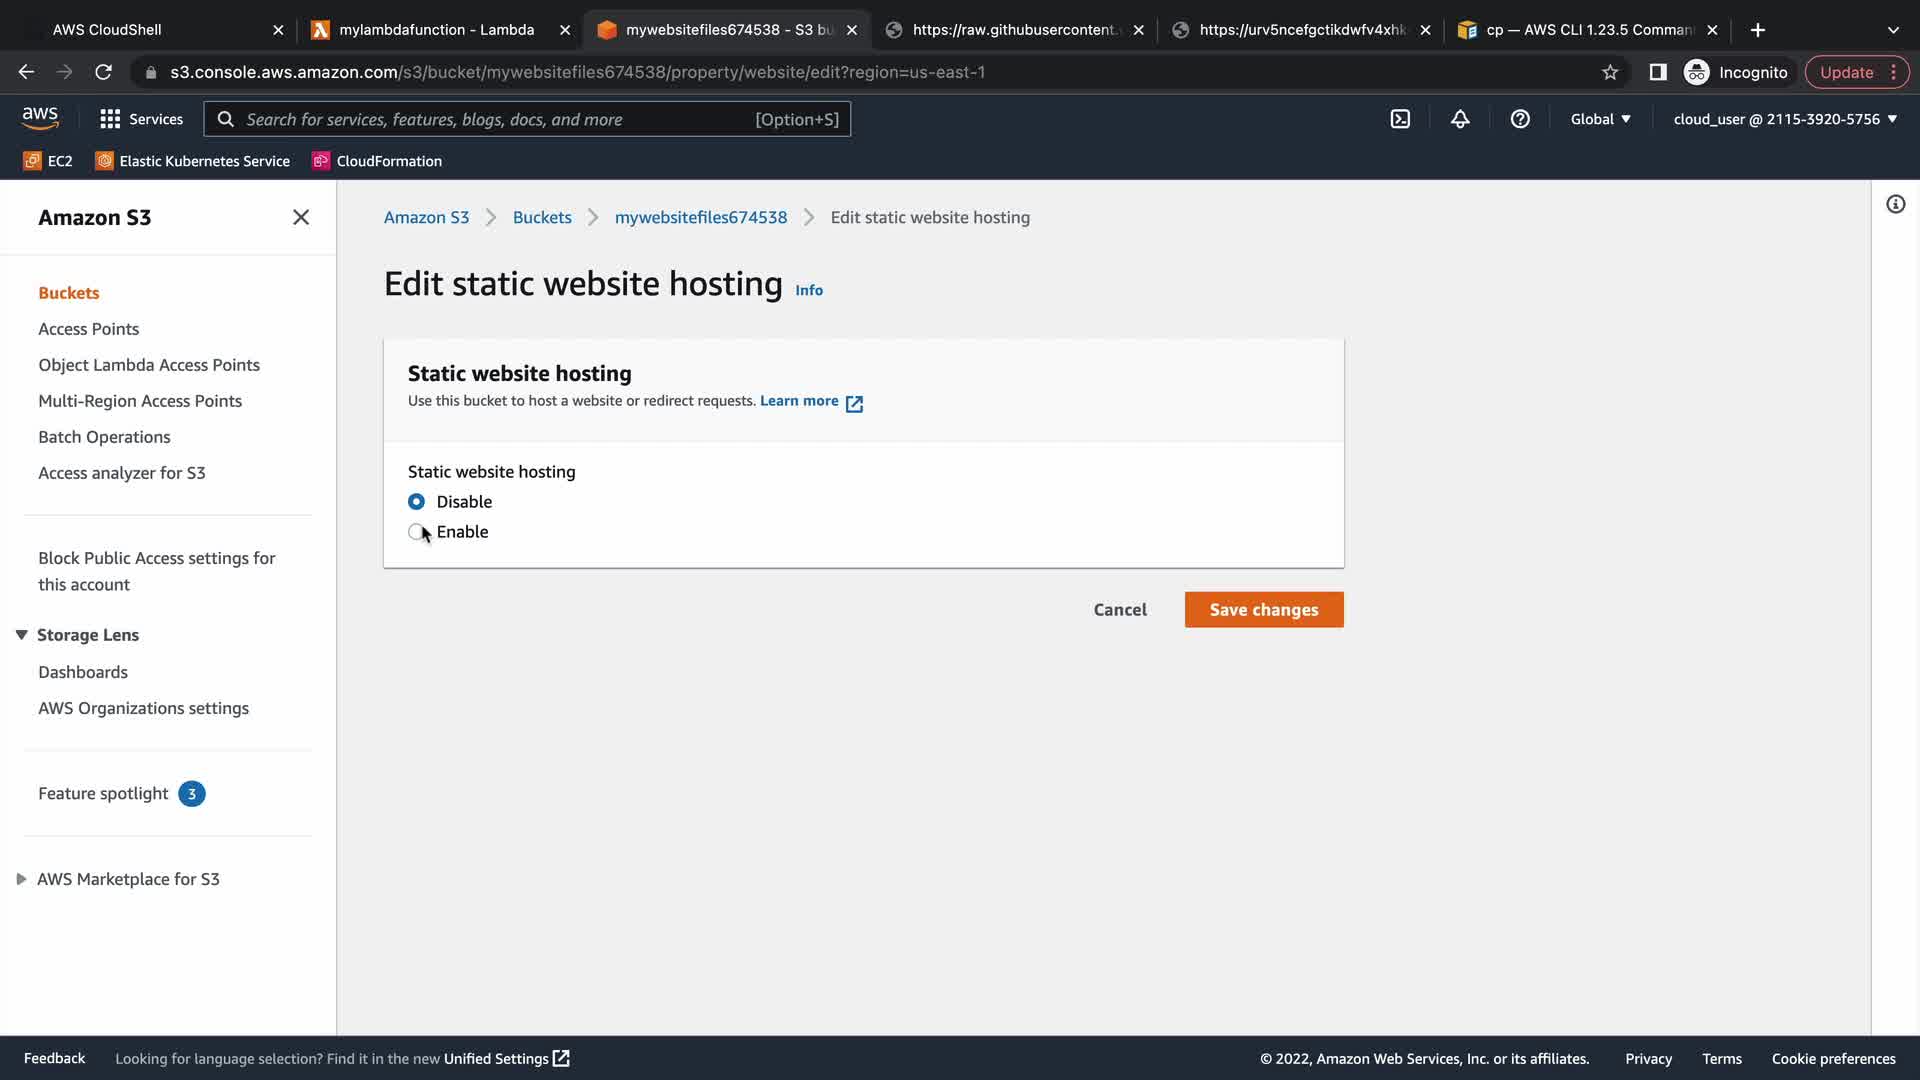This screenshot has height=1080, width=1920.
Task: Open the cloud_user account dropdown
Action: [1785, 119]
